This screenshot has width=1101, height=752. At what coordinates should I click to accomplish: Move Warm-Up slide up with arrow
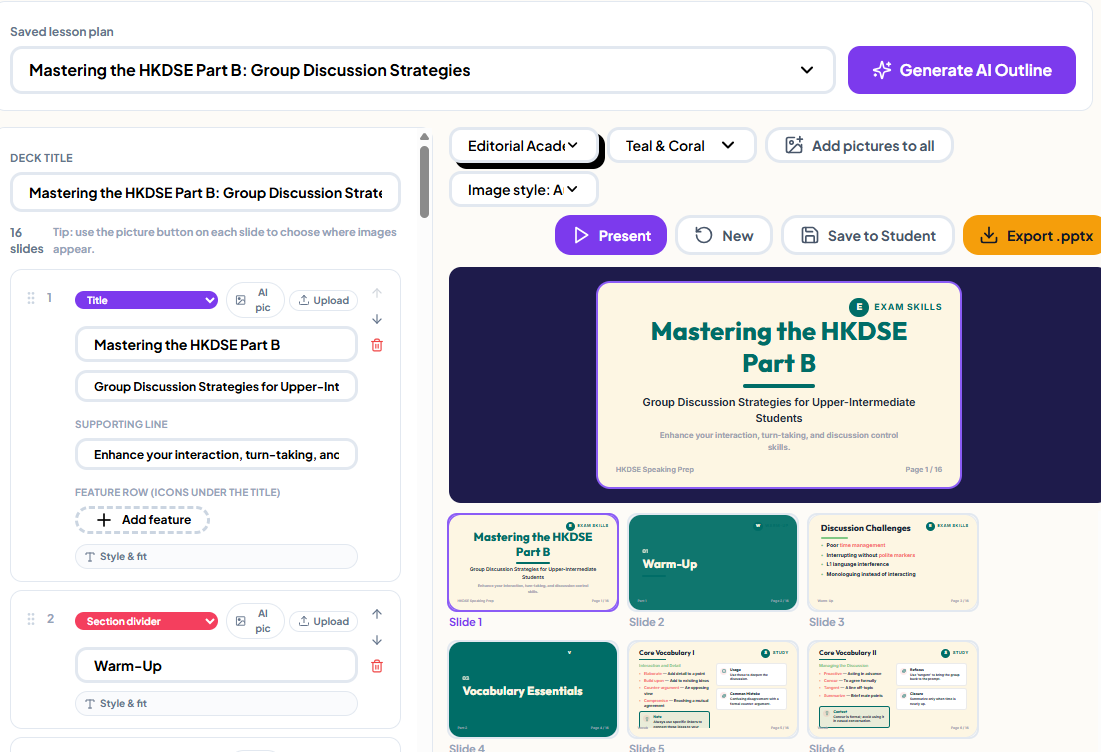coord(377,614)
